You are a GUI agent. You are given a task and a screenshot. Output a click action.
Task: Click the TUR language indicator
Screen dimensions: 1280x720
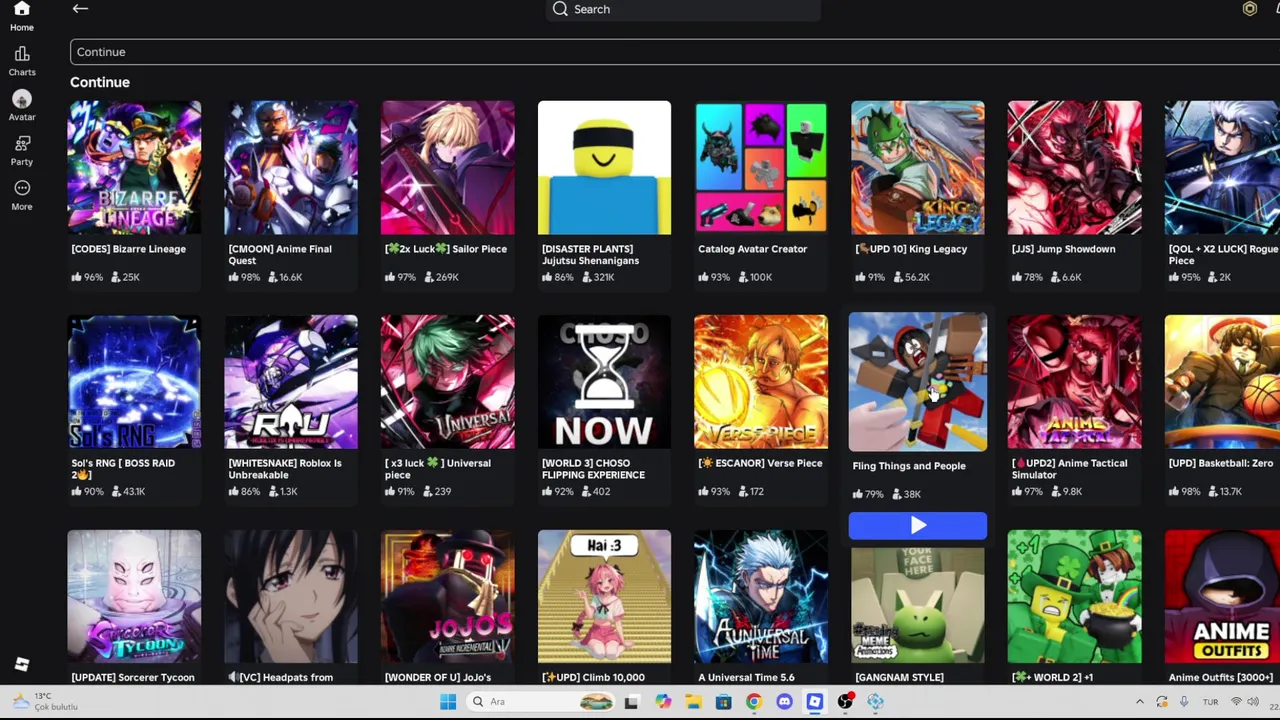[1210, 702]
